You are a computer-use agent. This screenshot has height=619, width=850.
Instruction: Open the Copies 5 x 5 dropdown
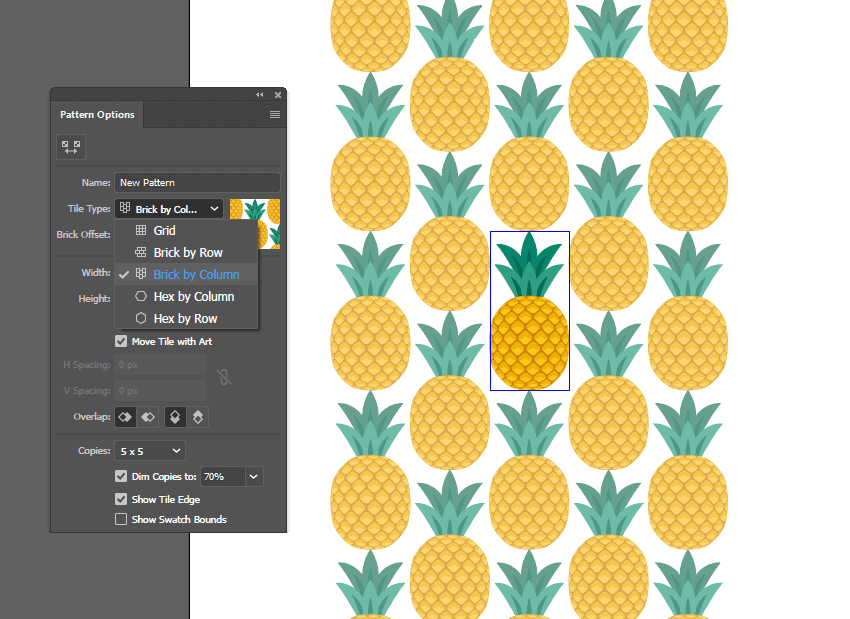(x=150, y=451)
